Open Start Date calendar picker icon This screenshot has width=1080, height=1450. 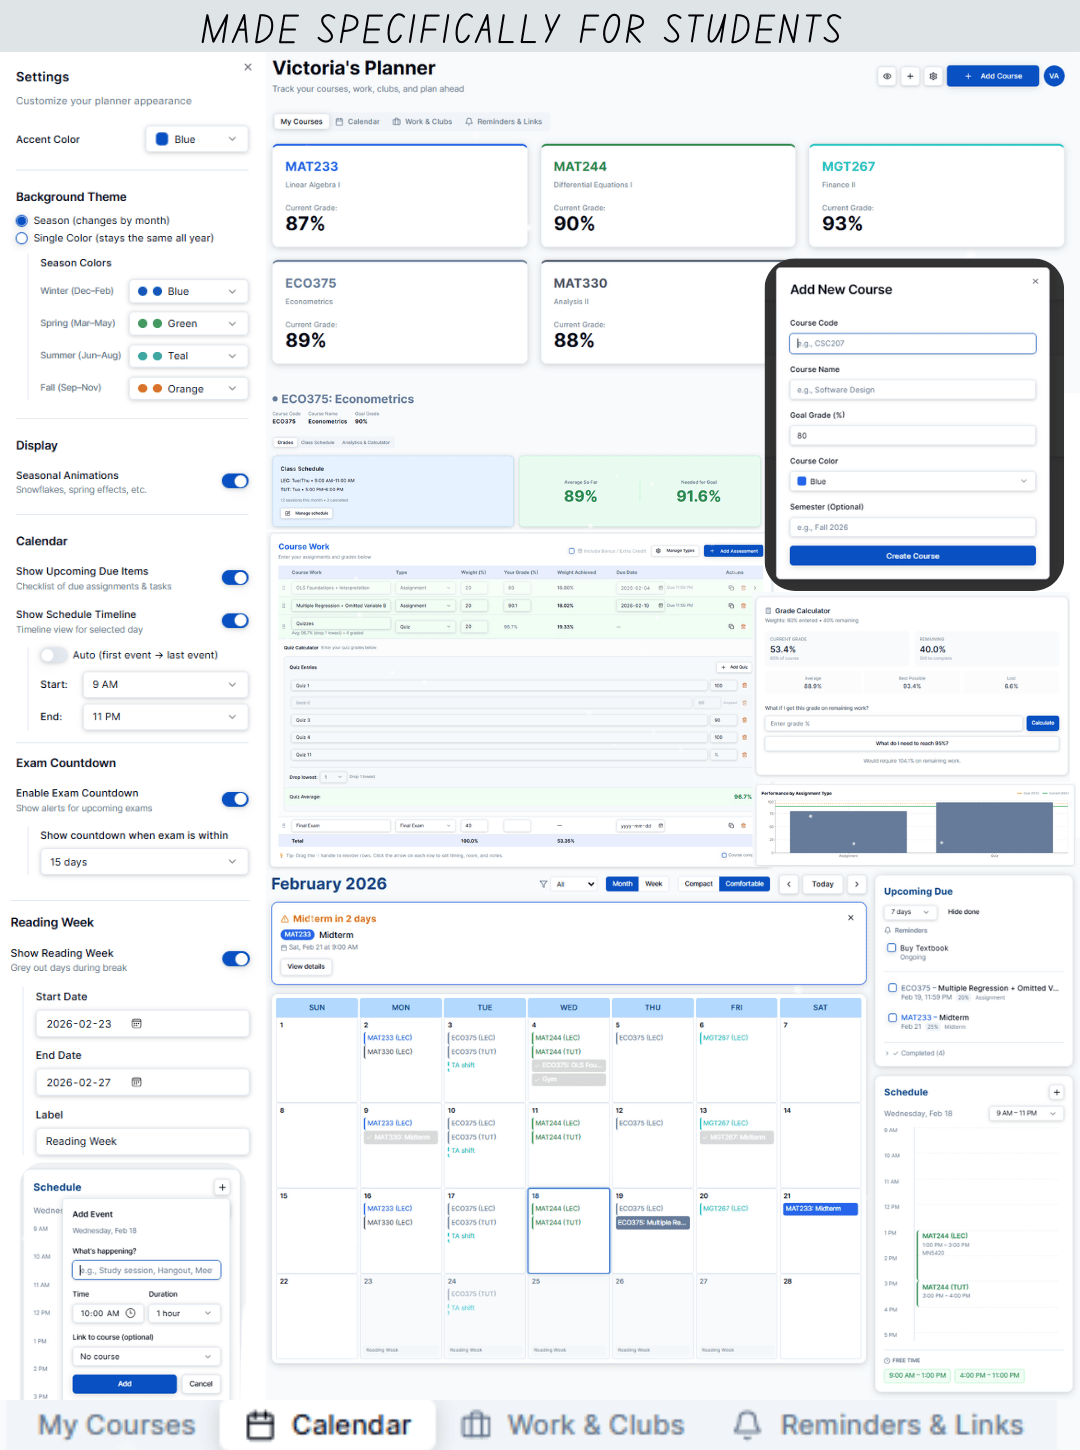137,1024
